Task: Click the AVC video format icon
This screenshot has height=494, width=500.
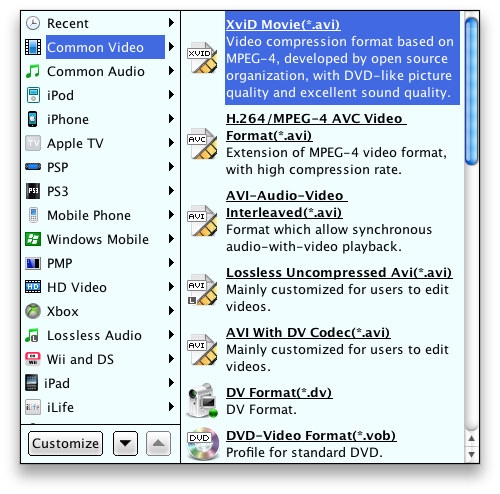Action: click(202, 144)
